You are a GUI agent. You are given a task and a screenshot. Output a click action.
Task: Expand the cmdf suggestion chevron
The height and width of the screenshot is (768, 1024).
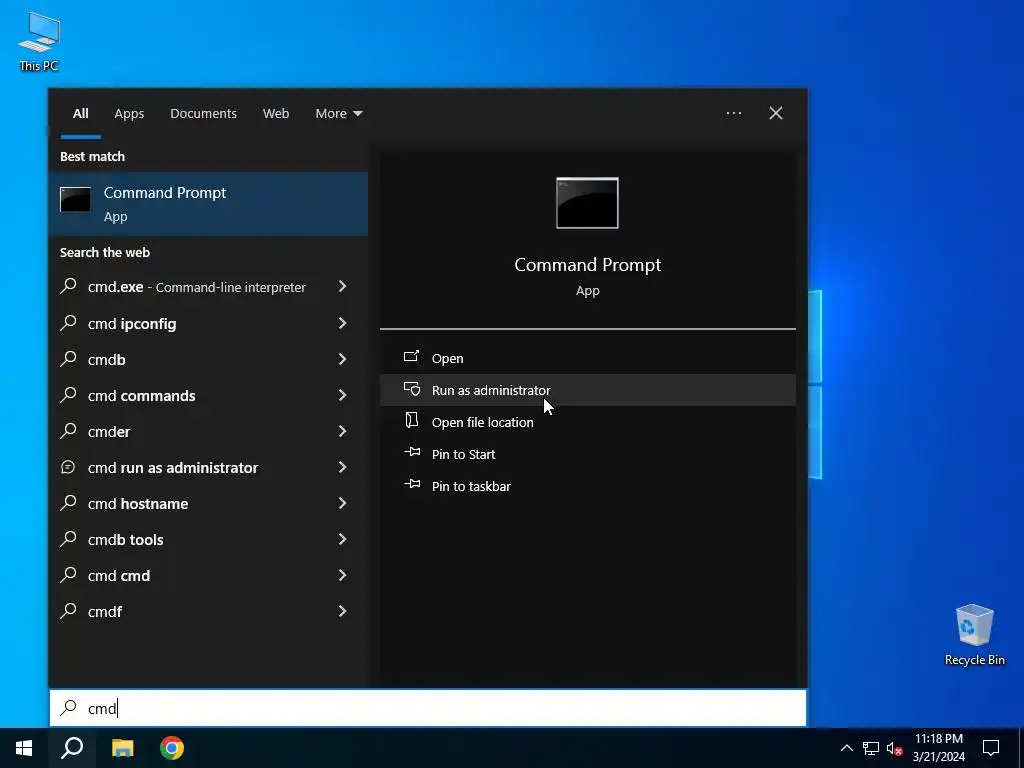(x=342, y=611)
